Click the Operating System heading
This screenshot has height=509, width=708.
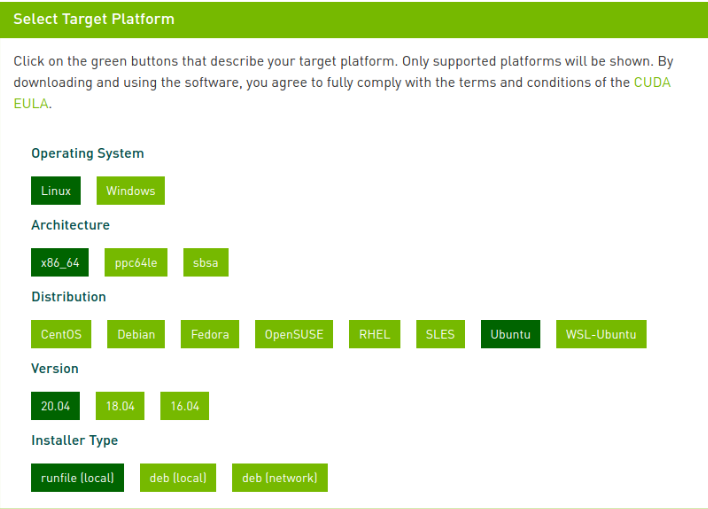pyautogui.click(x=88, y=154)
